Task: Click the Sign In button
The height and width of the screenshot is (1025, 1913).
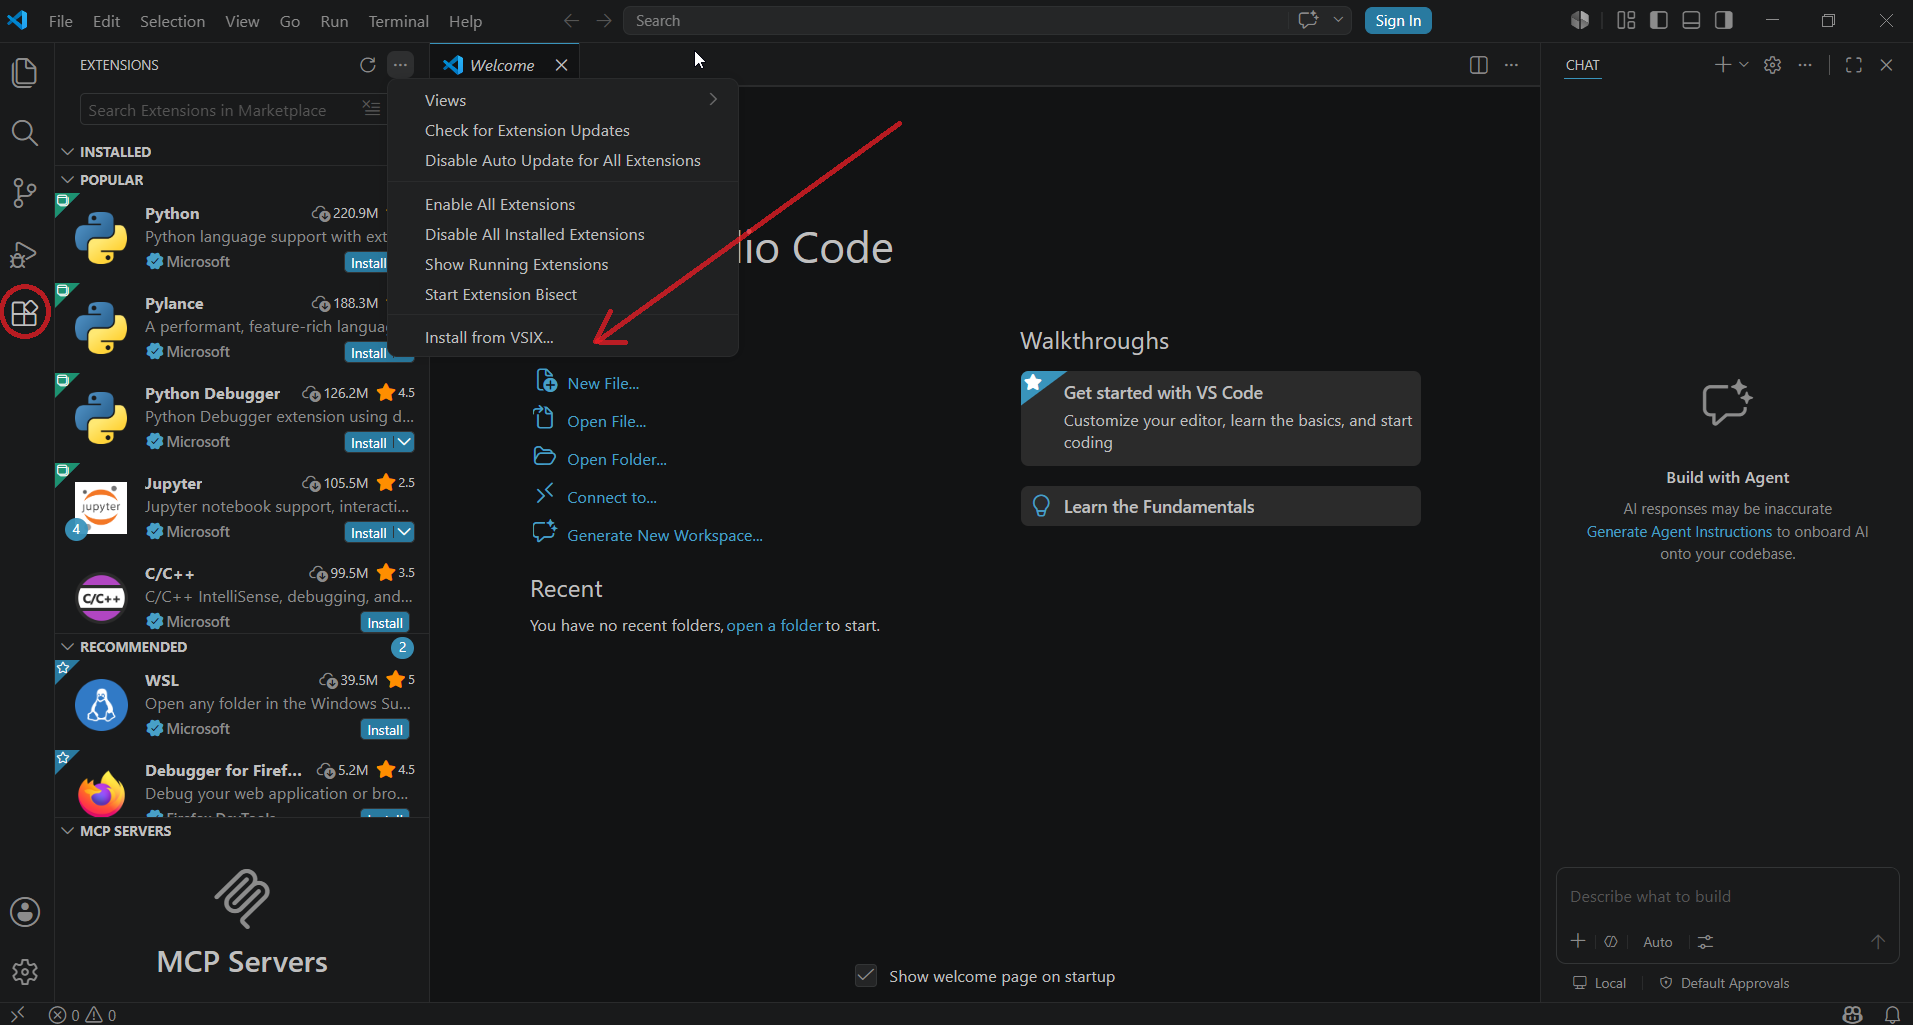Action: pyautogui.click(x=1398, y=21)
